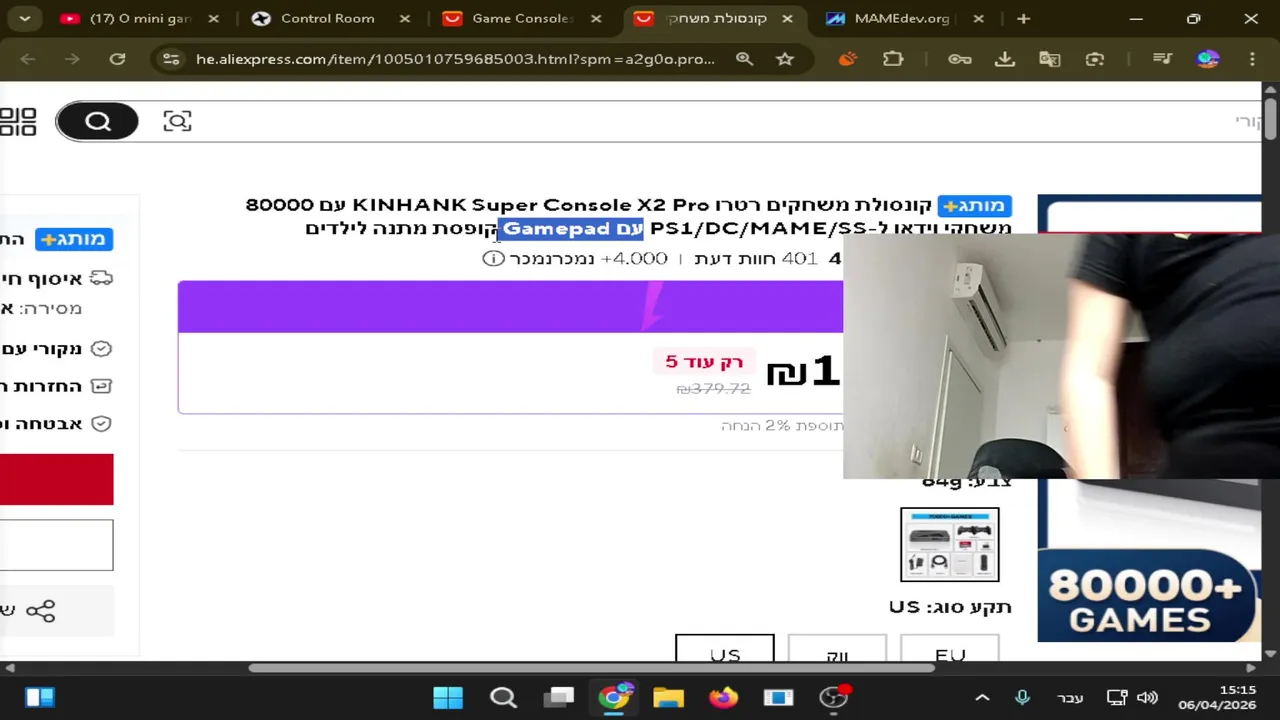Open Windows taskbar Search
This screenshot has height=720, width=1280.
tap(503, 697)
